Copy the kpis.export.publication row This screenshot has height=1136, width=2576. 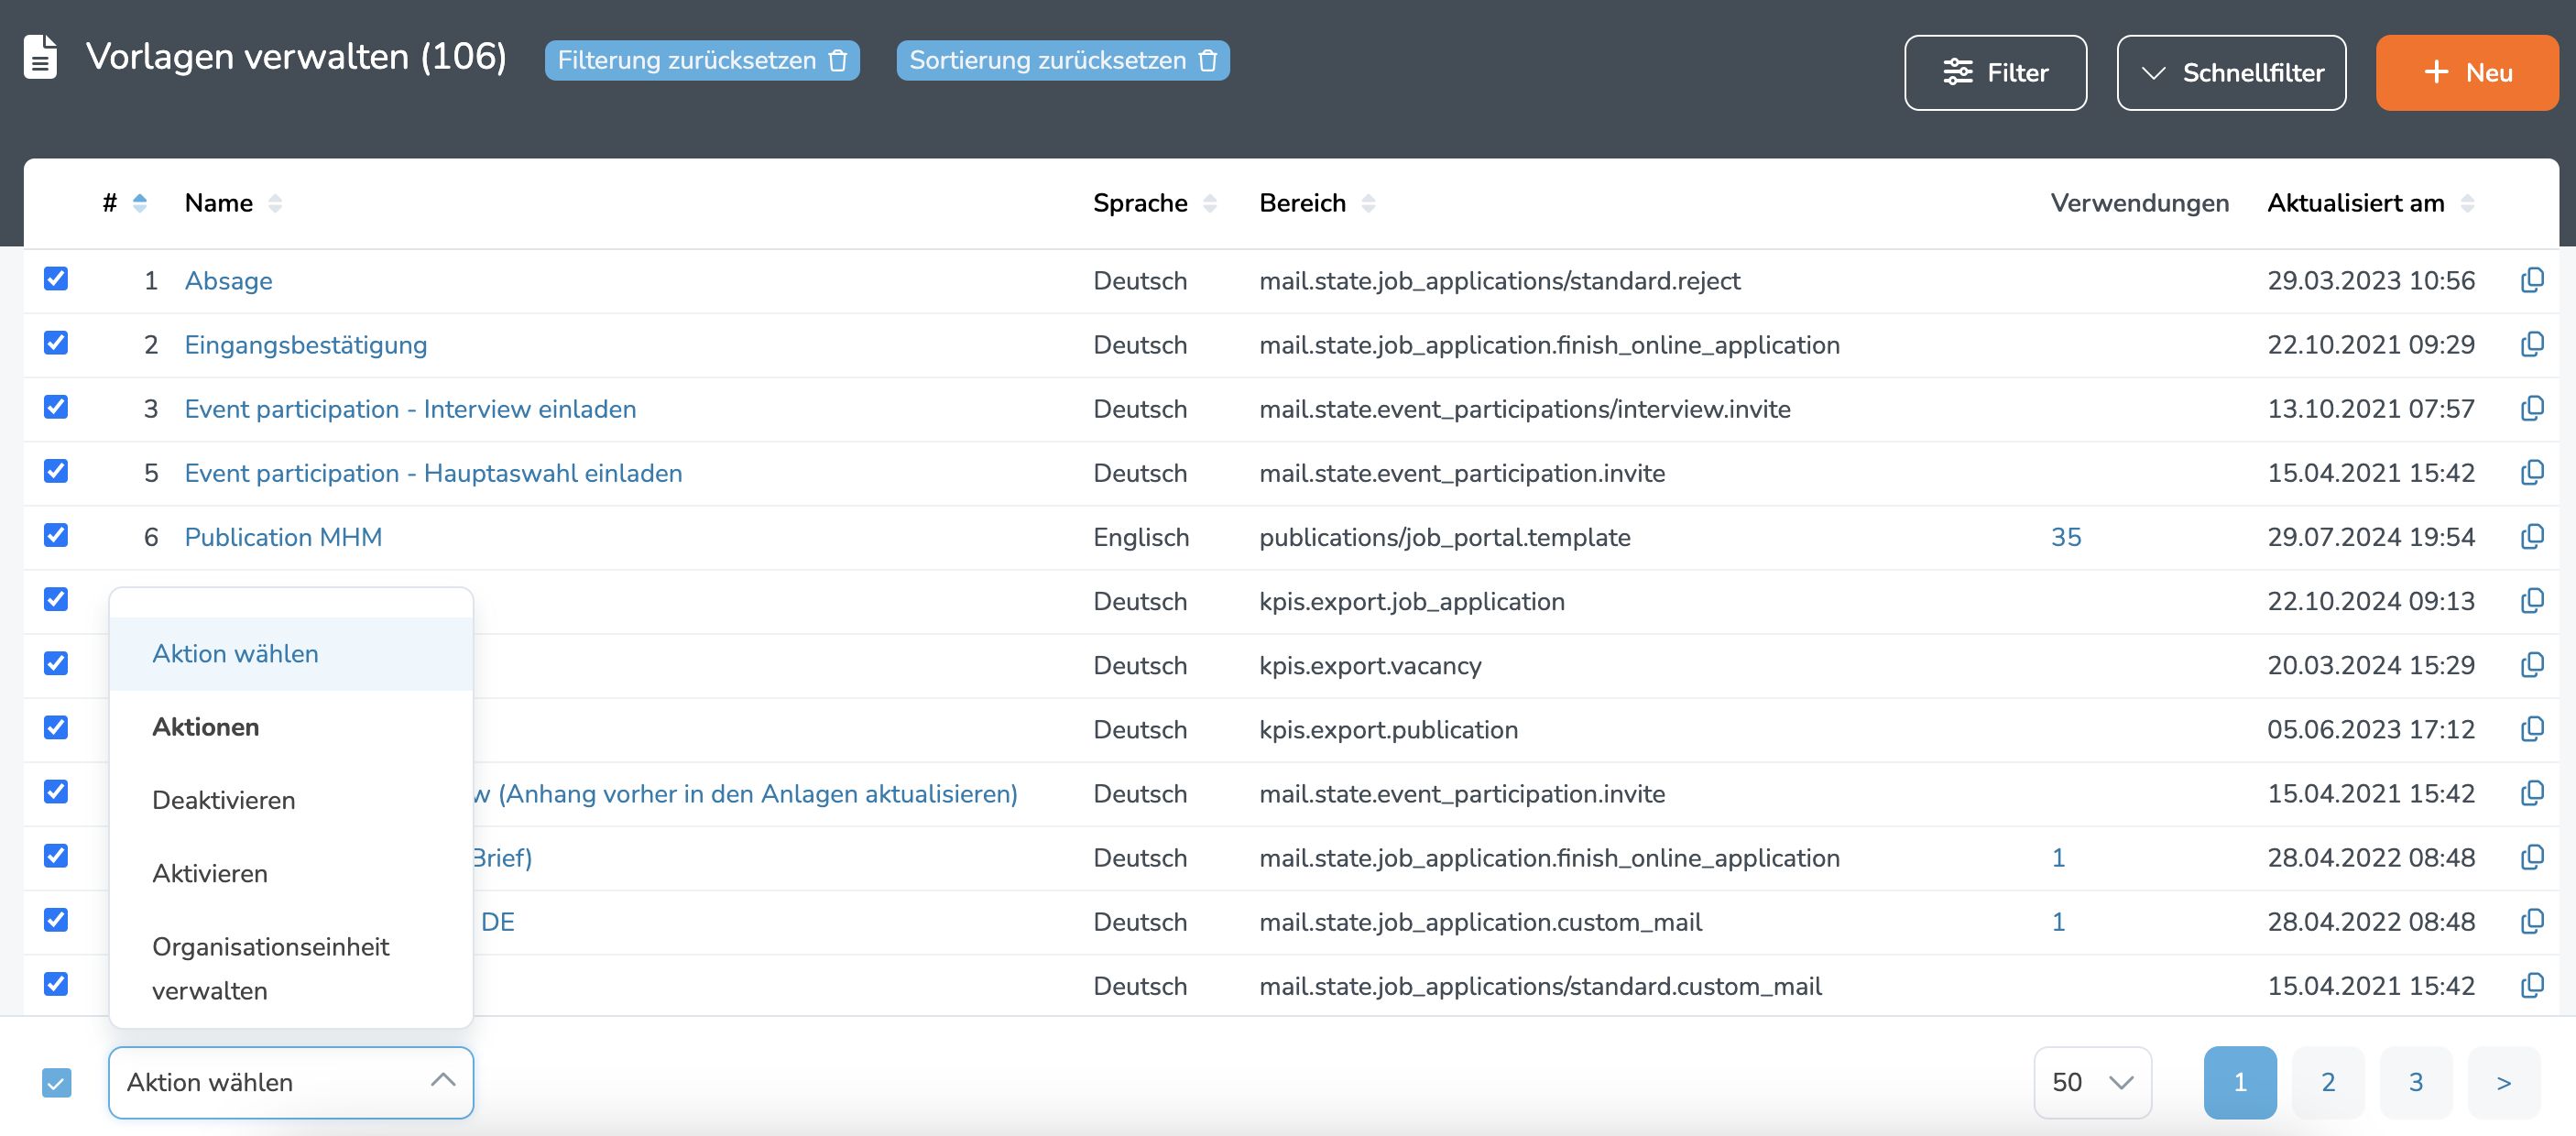click(2532, 728)
